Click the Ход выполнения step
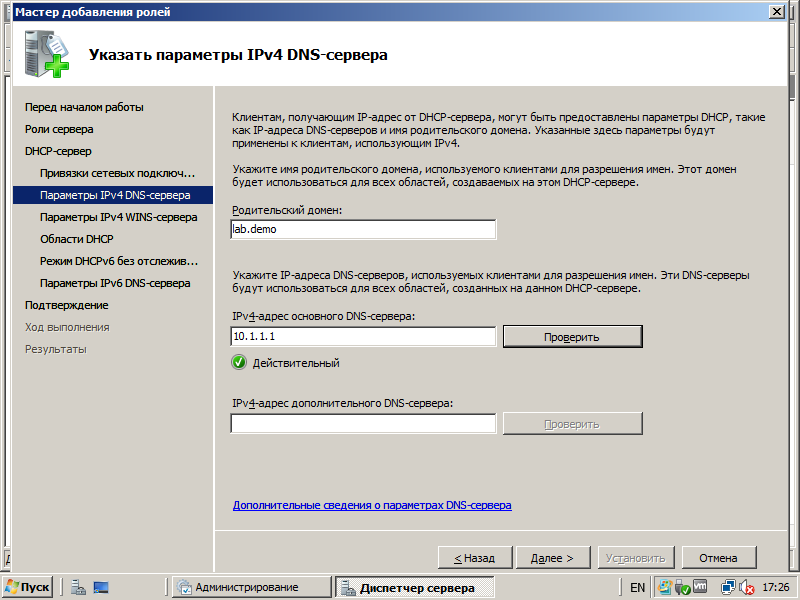Viewport: 800px width, 600px height. pos(67,327)
